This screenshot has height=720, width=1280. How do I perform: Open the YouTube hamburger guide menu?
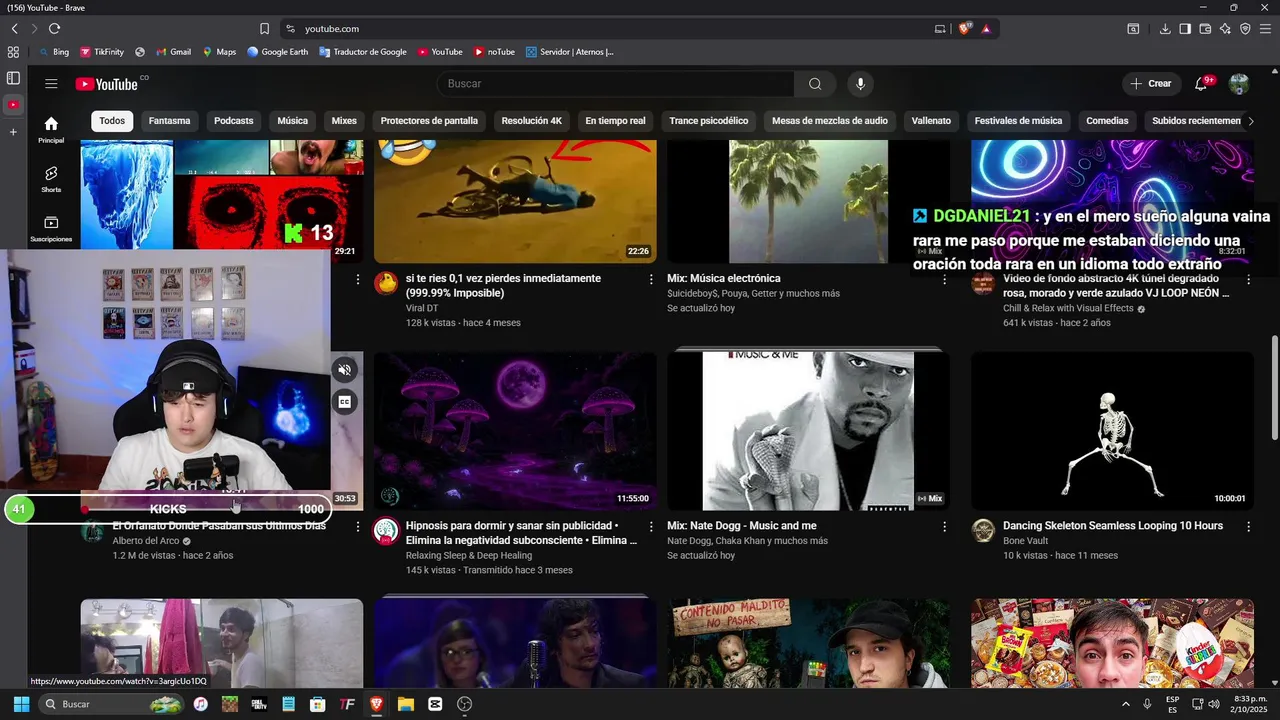tap(51, 84)
